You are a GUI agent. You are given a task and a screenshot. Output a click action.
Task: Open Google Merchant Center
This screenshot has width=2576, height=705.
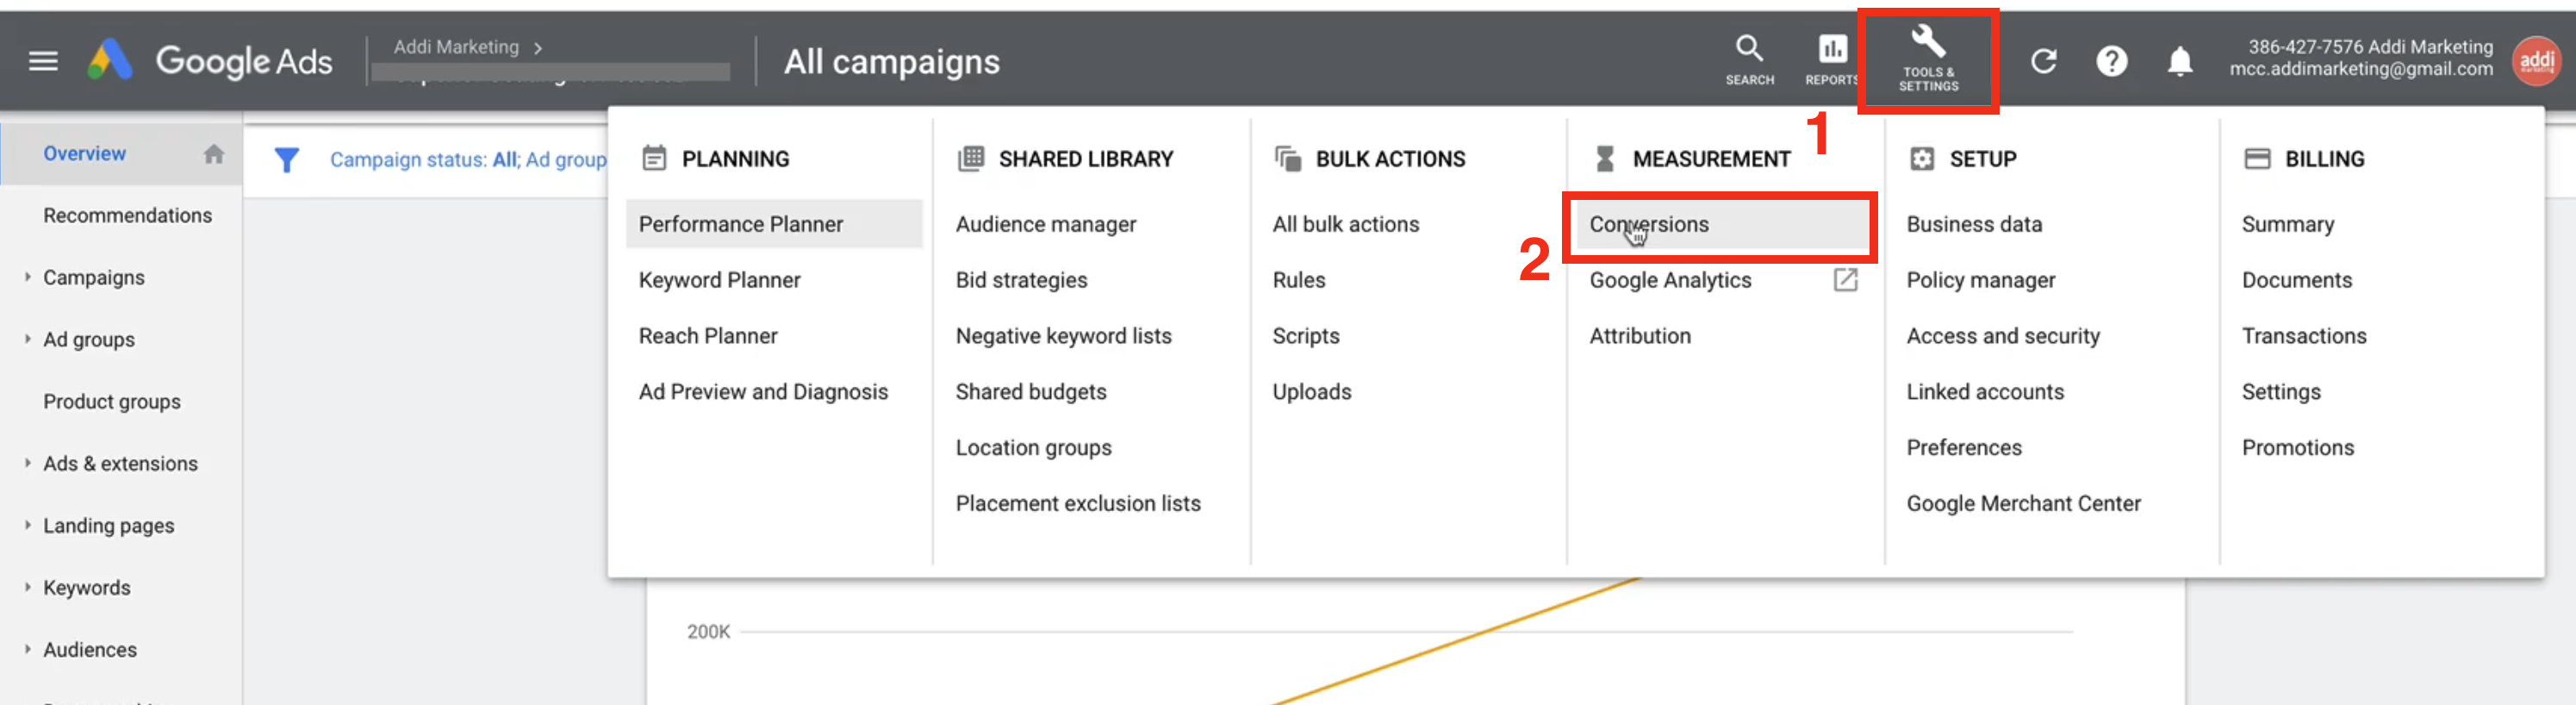tap(2023, 504)
